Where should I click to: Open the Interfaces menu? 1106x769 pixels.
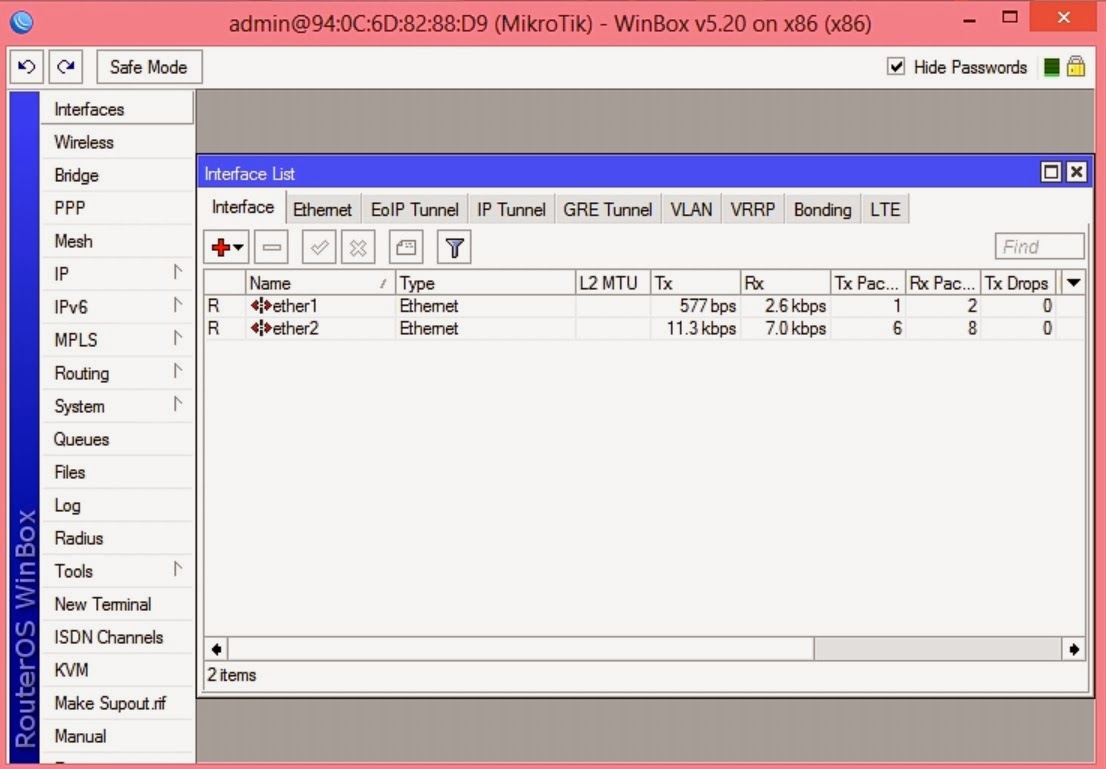[117, 109]
